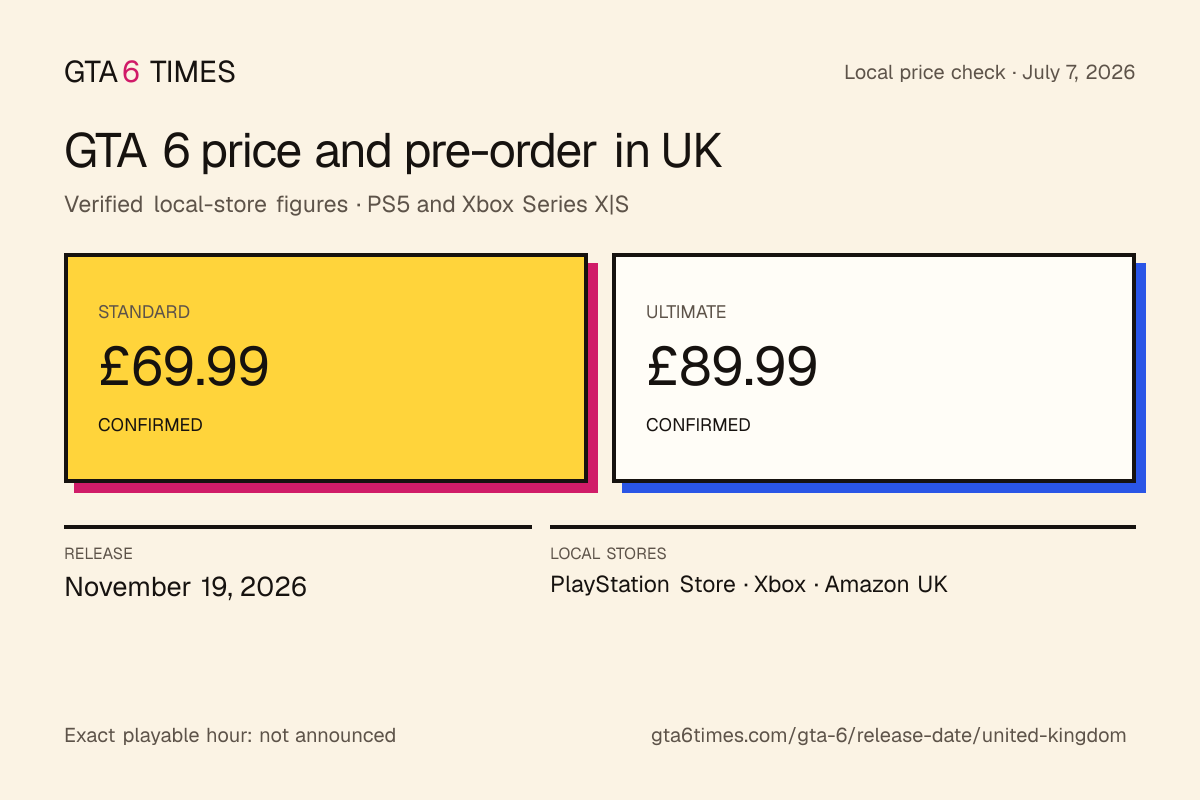Click the Local price check date text
Screen dimensions: 1200x800
pos(990,72)
